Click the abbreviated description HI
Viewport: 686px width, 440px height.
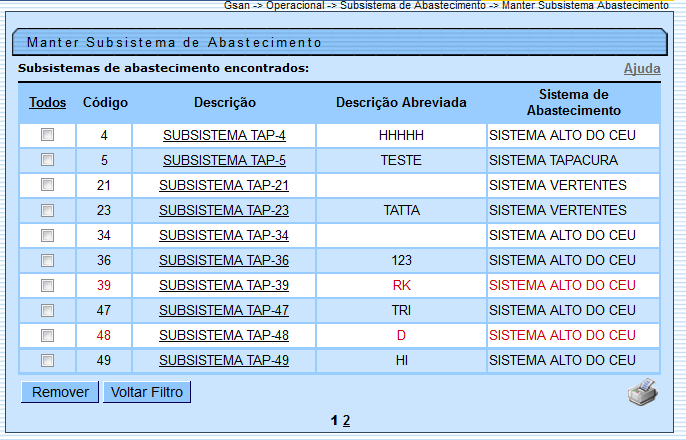pos(402,360)
